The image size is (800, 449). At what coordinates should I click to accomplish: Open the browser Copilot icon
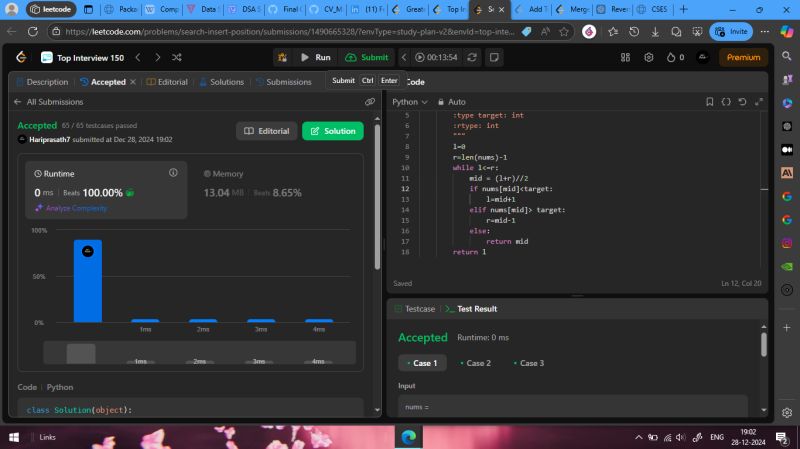pyautogui.click(x=787, y=32)
